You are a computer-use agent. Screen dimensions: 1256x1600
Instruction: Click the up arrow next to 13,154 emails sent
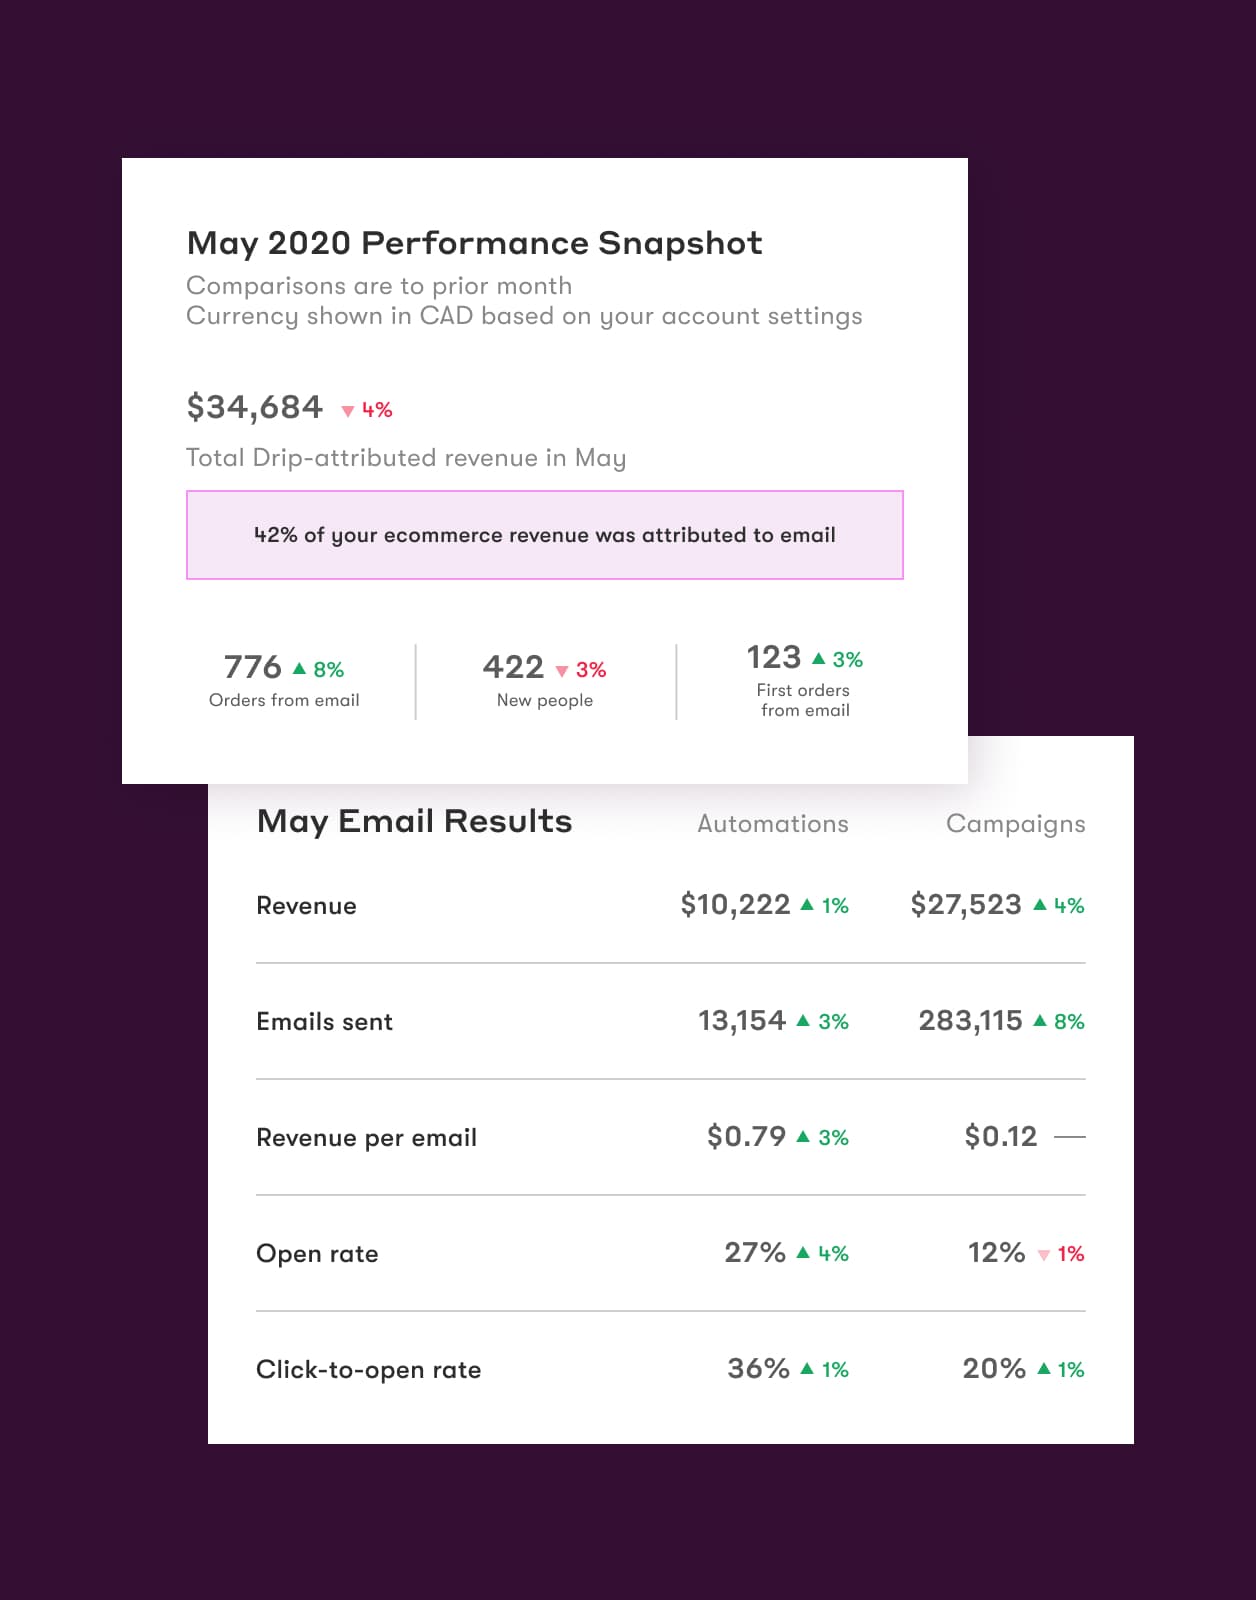click(804, 1021)
